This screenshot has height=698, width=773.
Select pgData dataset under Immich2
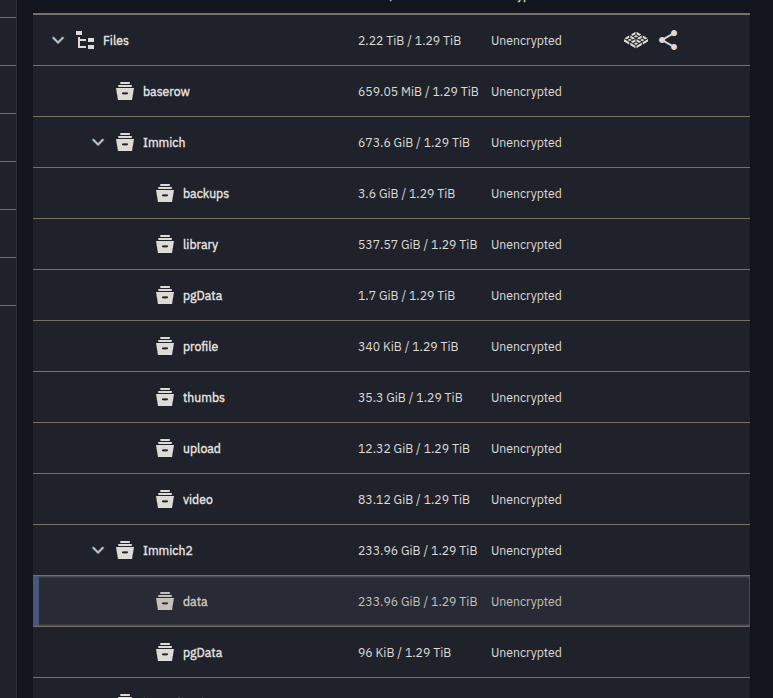tap(202, 653)
